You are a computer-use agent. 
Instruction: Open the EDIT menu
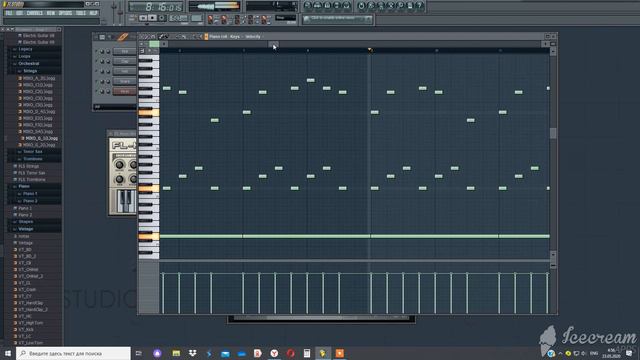(x=20, y=13)
